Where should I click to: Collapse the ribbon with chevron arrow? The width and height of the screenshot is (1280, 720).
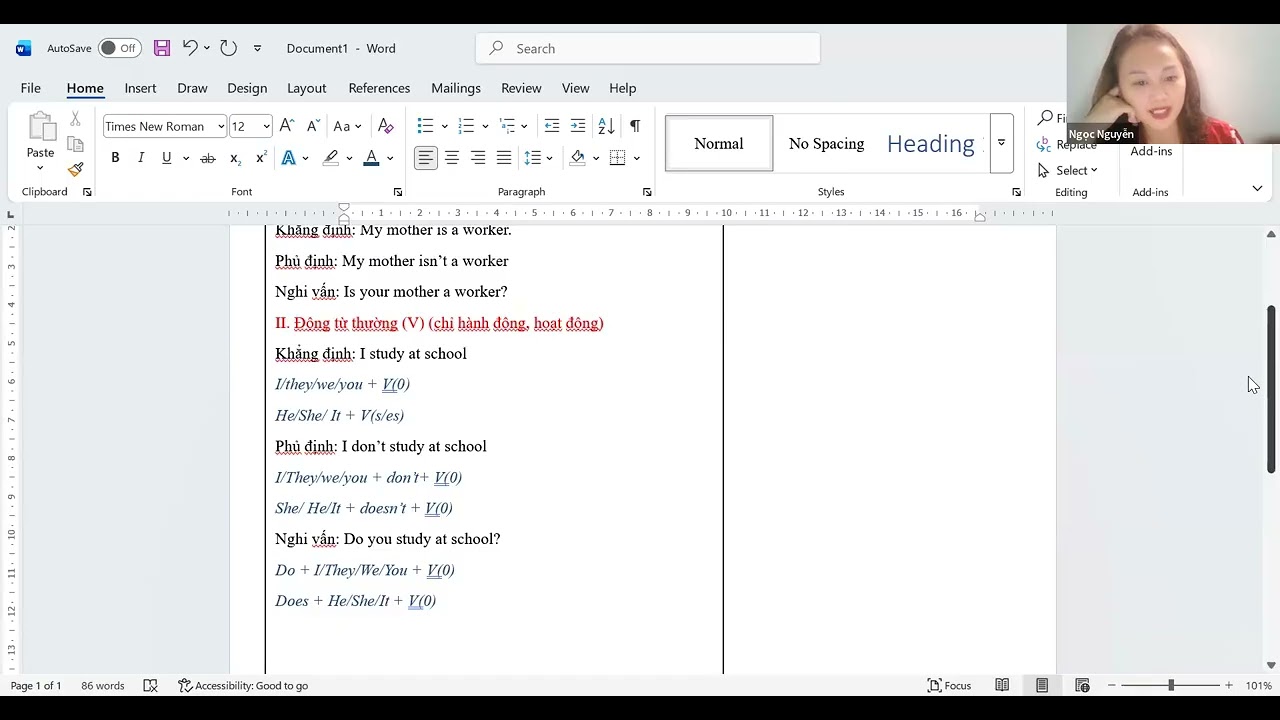[1257, 188]
